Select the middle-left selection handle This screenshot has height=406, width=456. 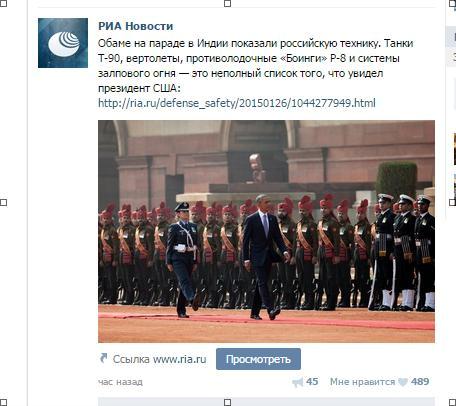point(3,202)
